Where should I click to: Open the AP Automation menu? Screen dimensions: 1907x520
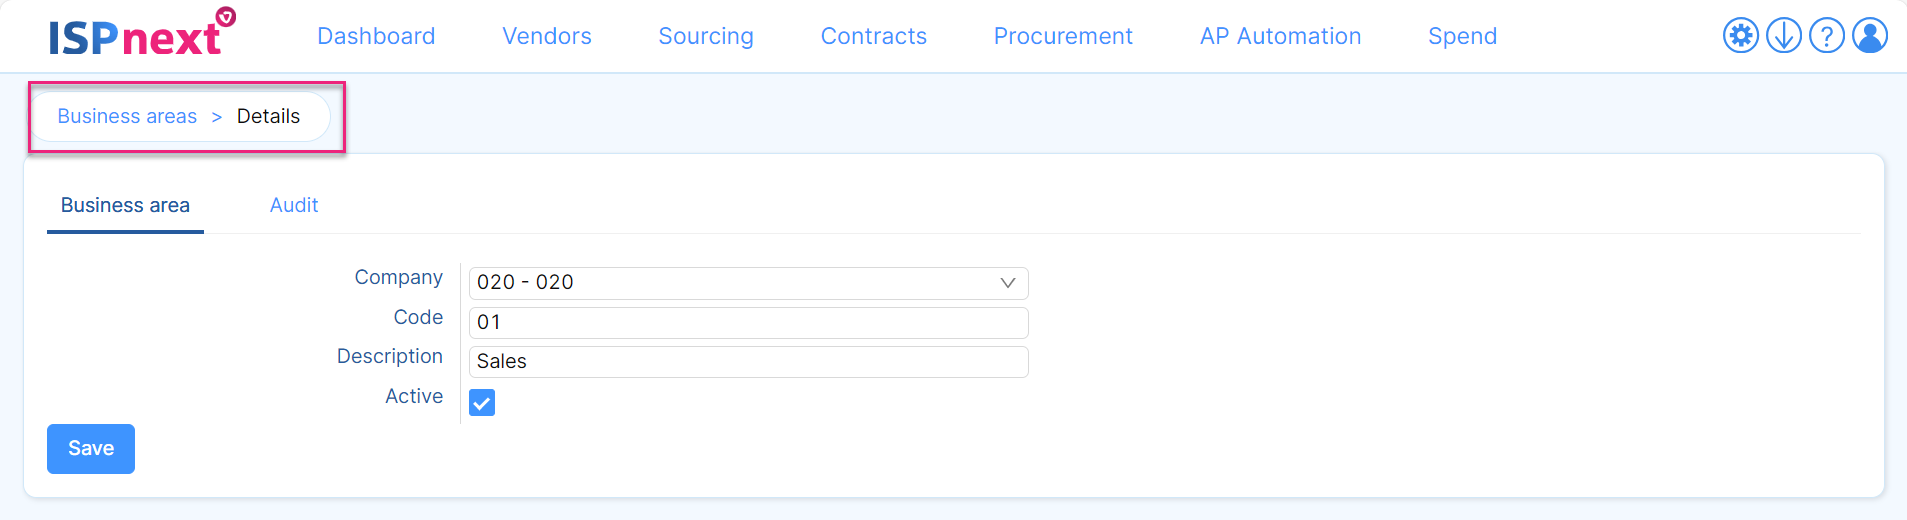tap(1281, 36)
